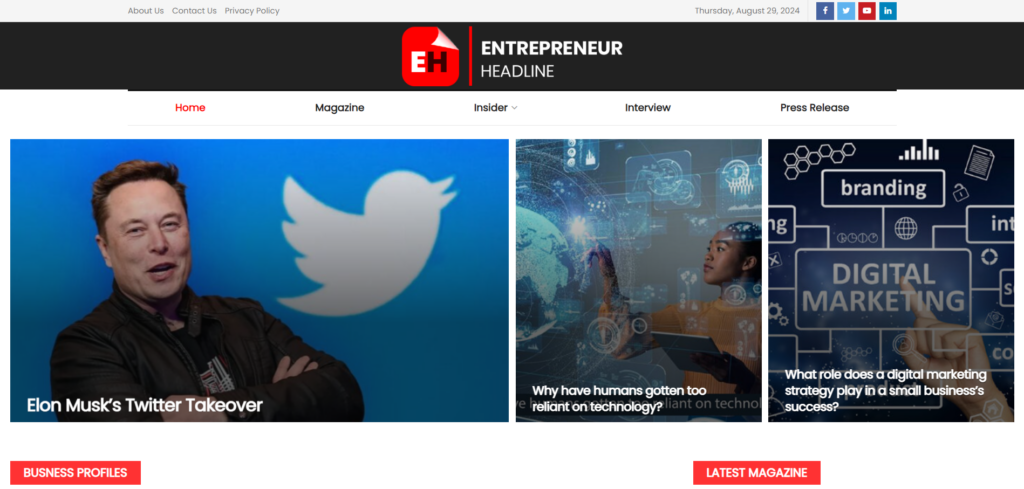This screenshot has width=1024, height=489.
Task: Click the Business Profiles section button
Action: click(75, 473)
